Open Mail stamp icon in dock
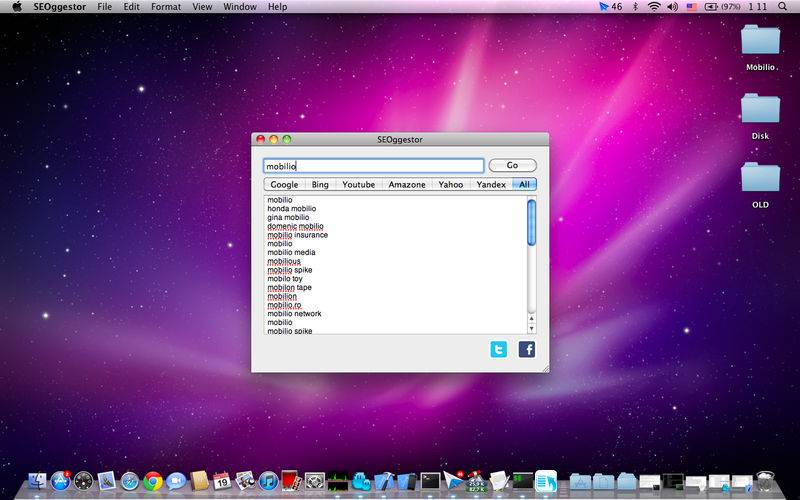 107,481
